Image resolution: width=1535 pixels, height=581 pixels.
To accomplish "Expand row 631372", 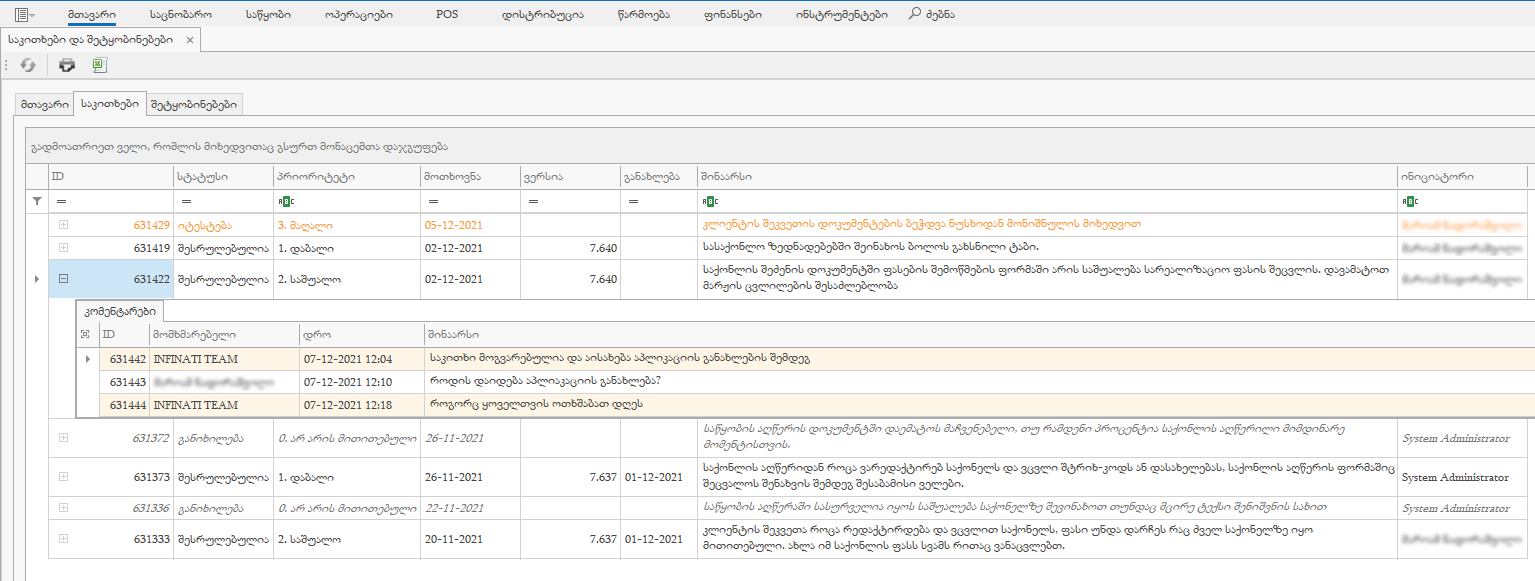I will pyautogui.click(x=63, y=437).
